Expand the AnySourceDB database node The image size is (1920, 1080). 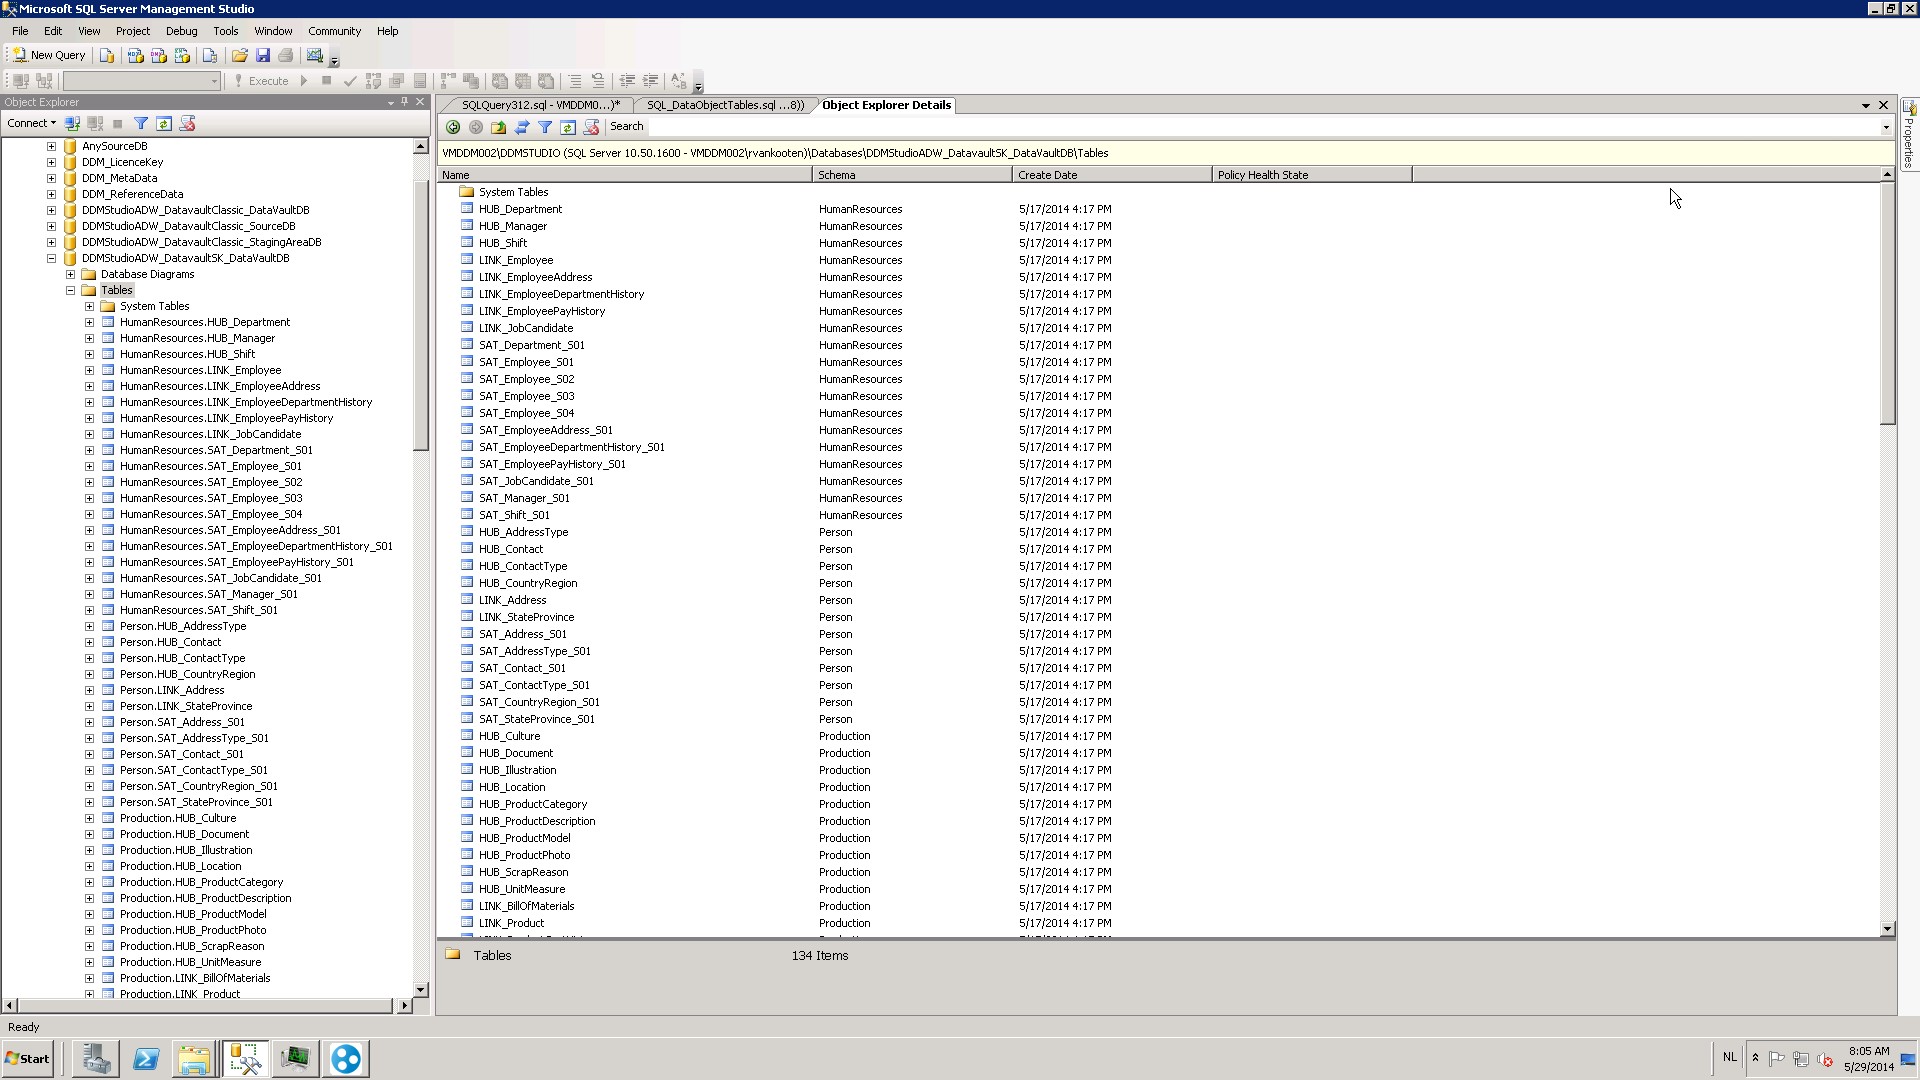tap(51, 146)
